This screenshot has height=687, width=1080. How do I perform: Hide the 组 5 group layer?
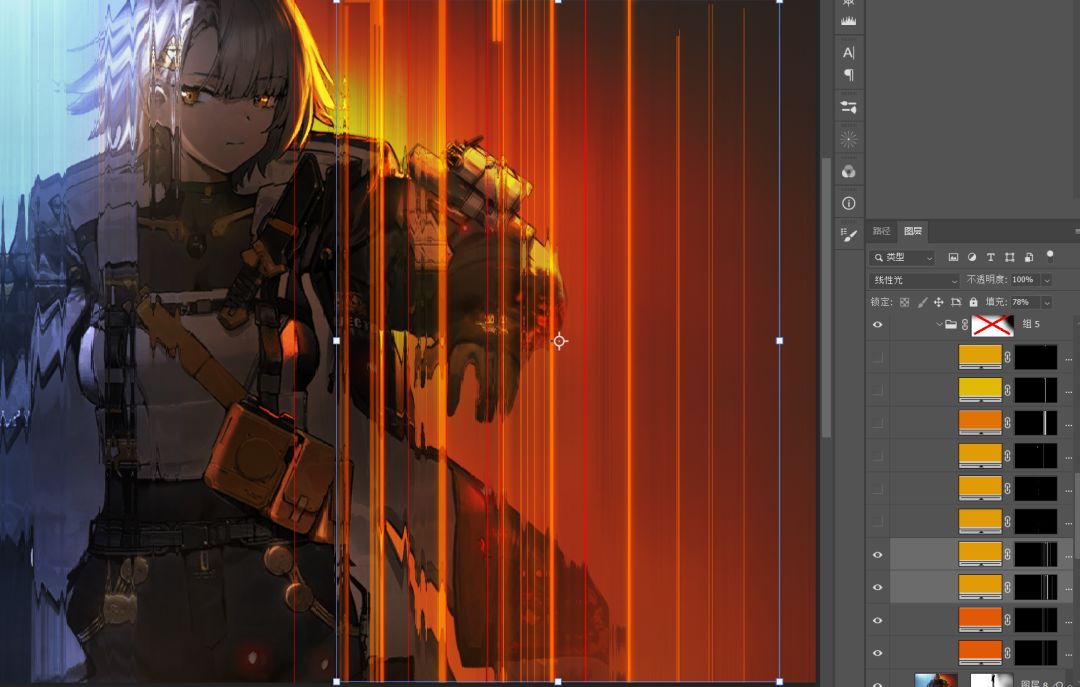point(878,325)
